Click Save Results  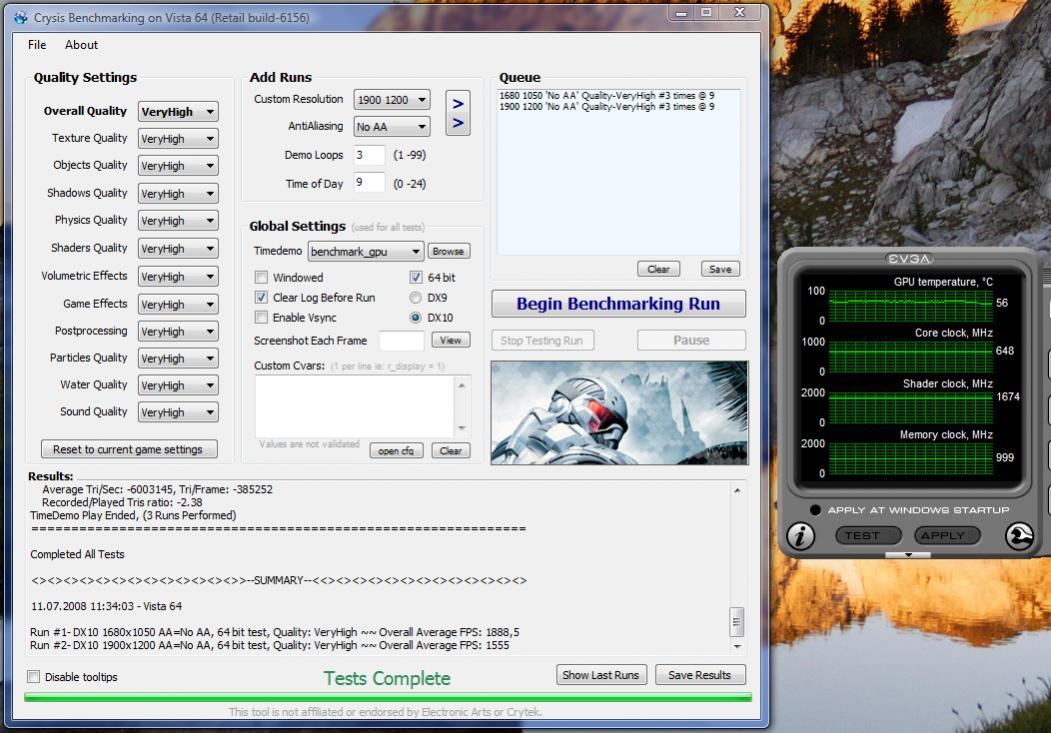700,675
